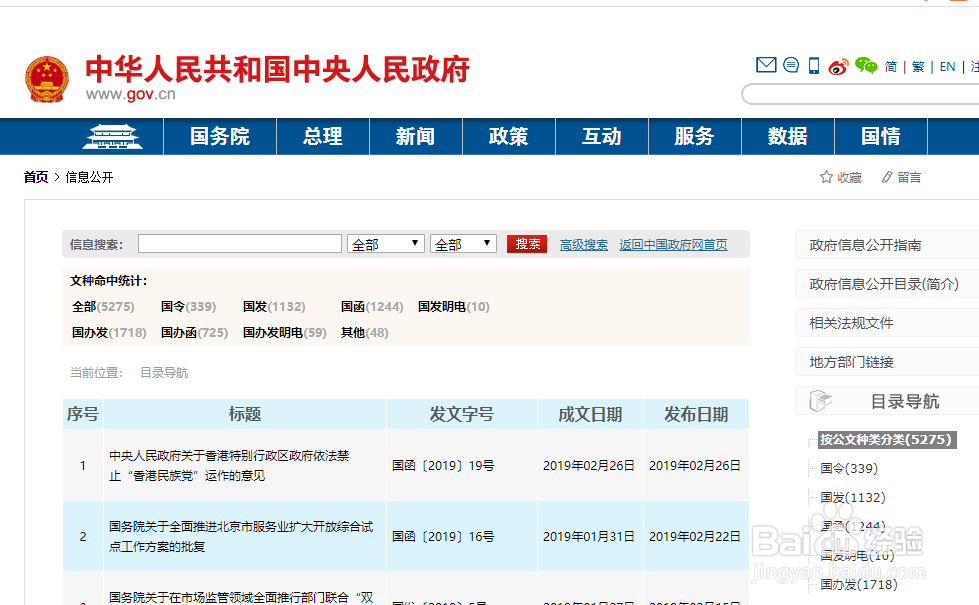This screenshot has height=605, width=979.
Task: Open the 数据 nav menu
Action: (788, 136)
